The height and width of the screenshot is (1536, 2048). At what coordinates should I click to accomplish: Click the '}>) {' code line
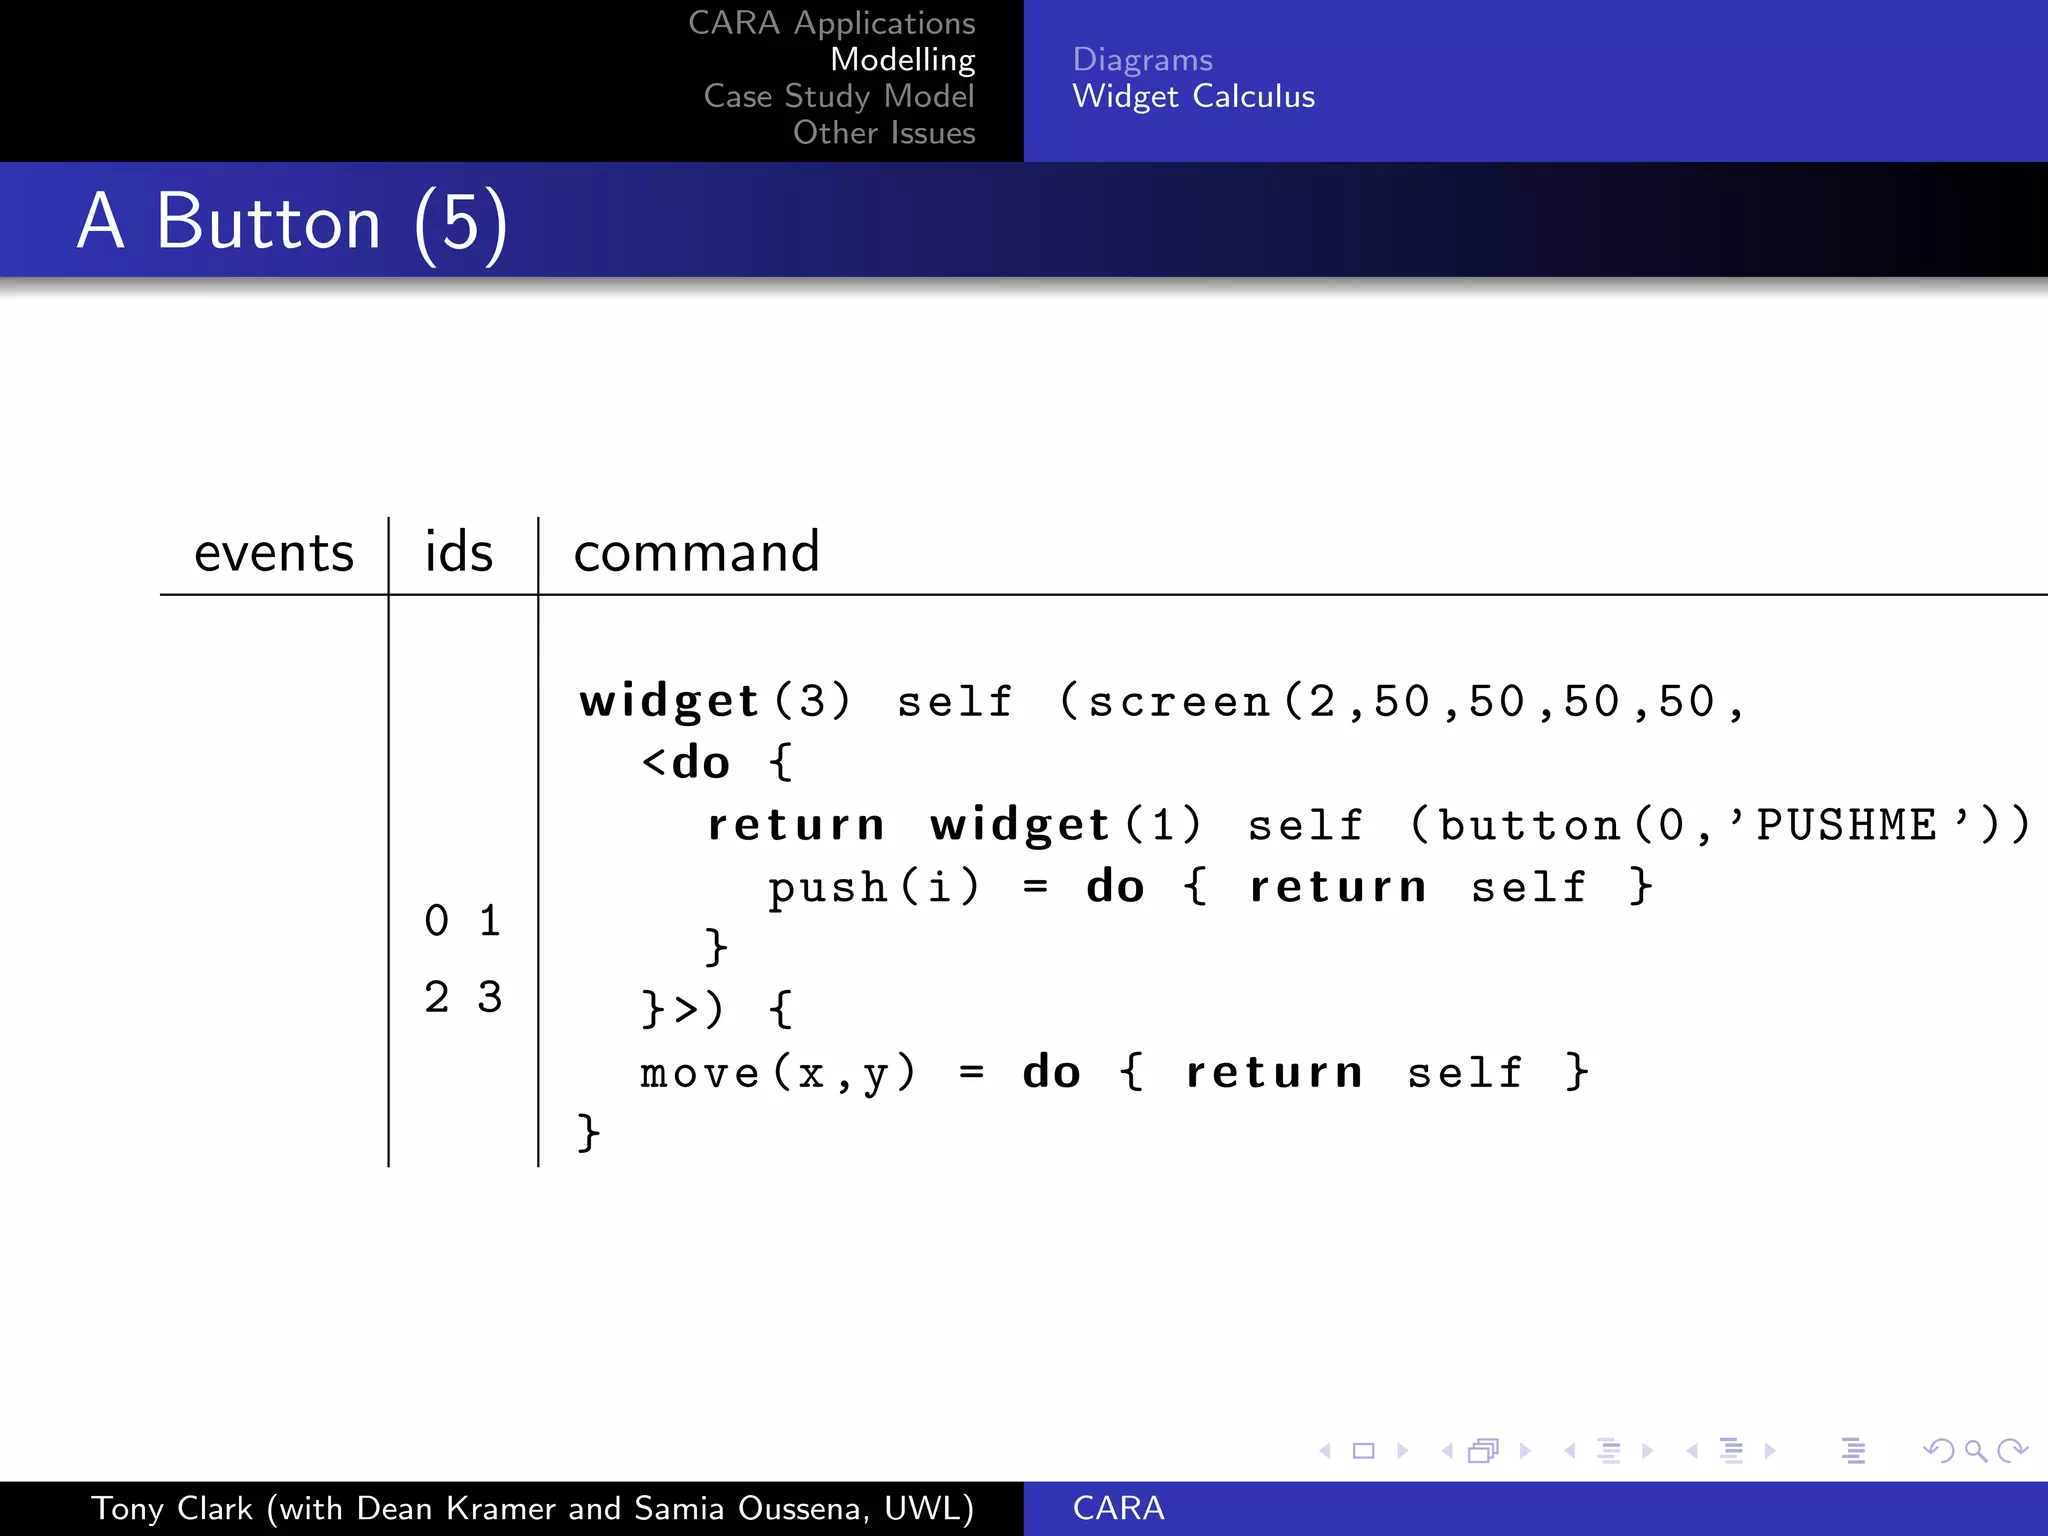pos(717,1009)
